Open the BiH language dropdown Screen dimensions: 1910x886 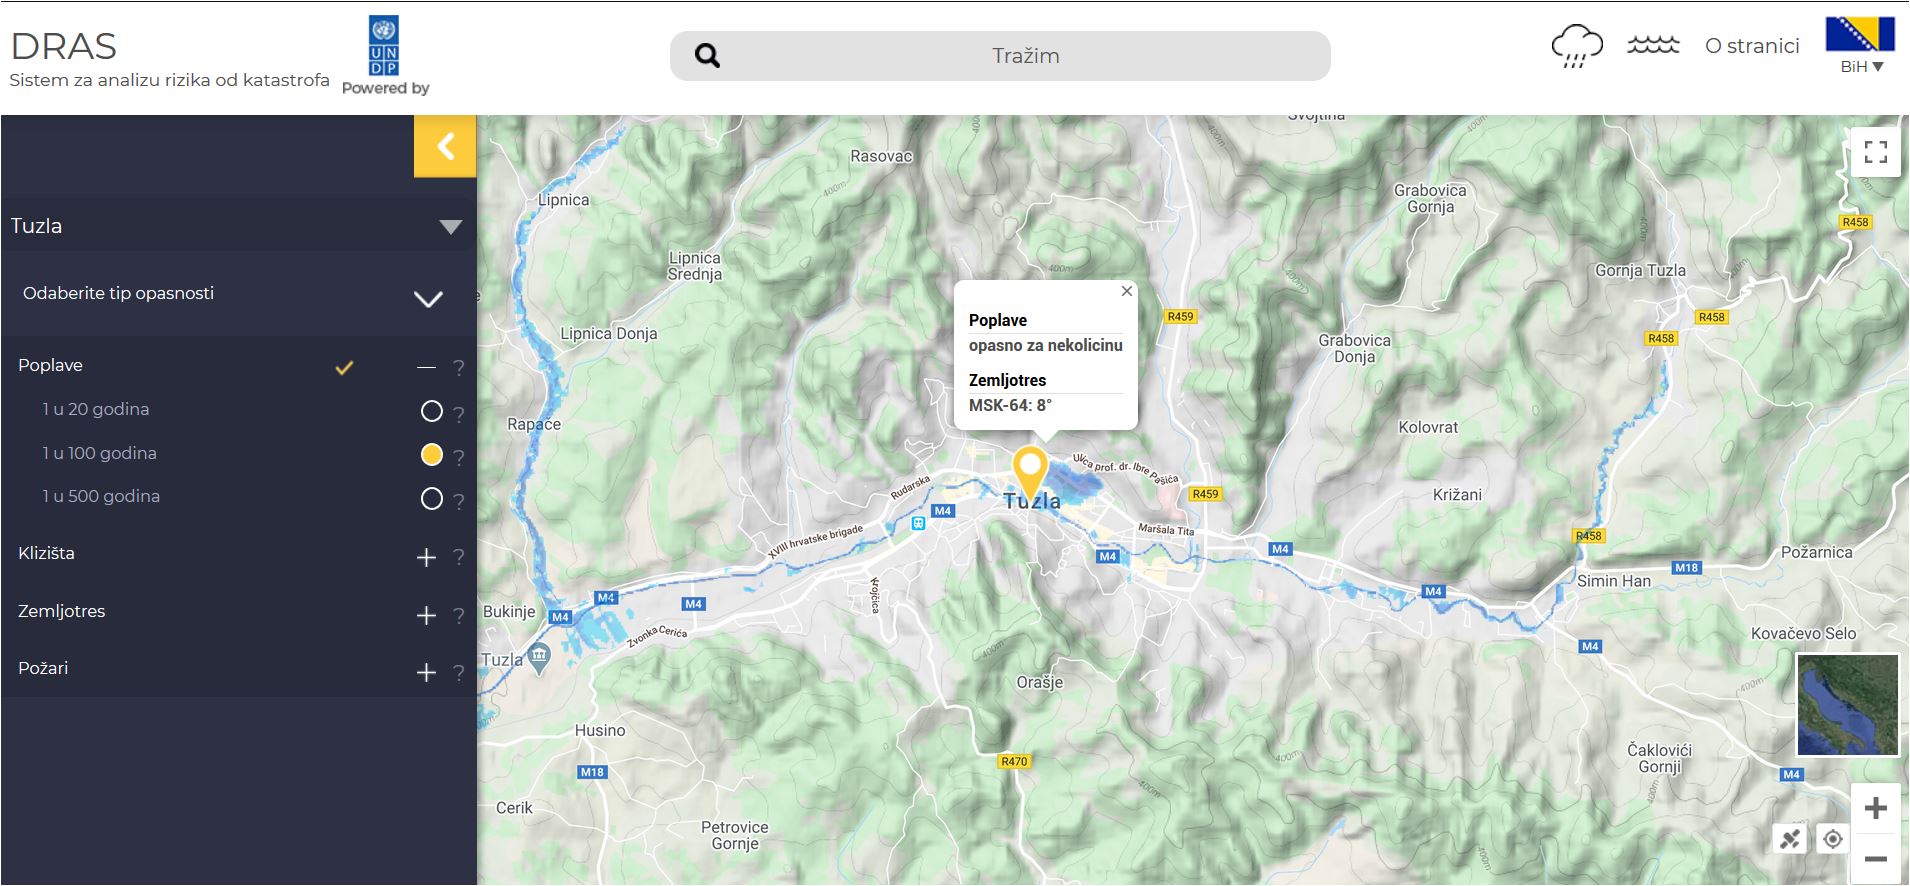(x=1860, y=66)
